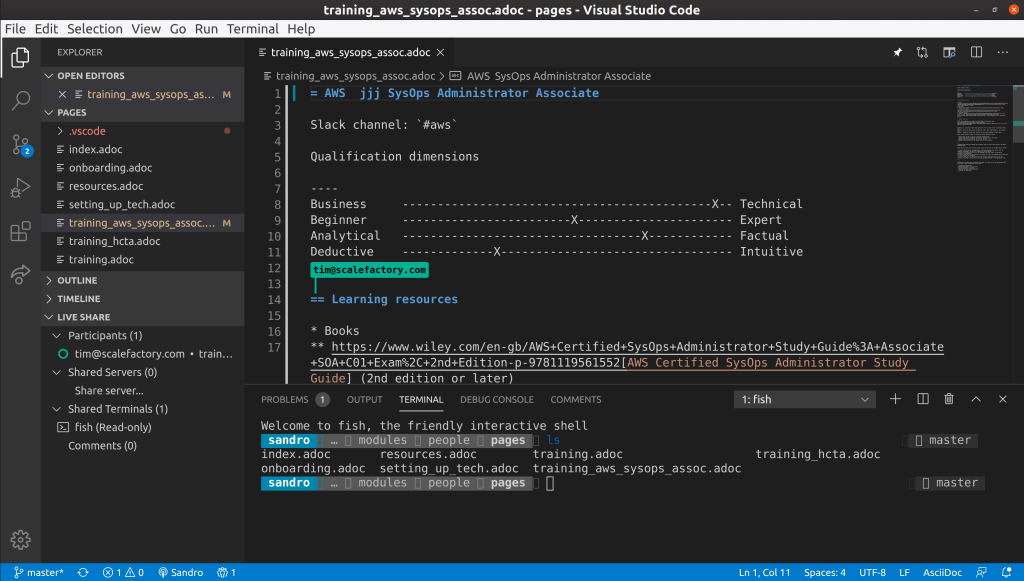The image size is (1024, 581).
Task: Open the Explorer view in activity bar
Action: tap(20, 57)
